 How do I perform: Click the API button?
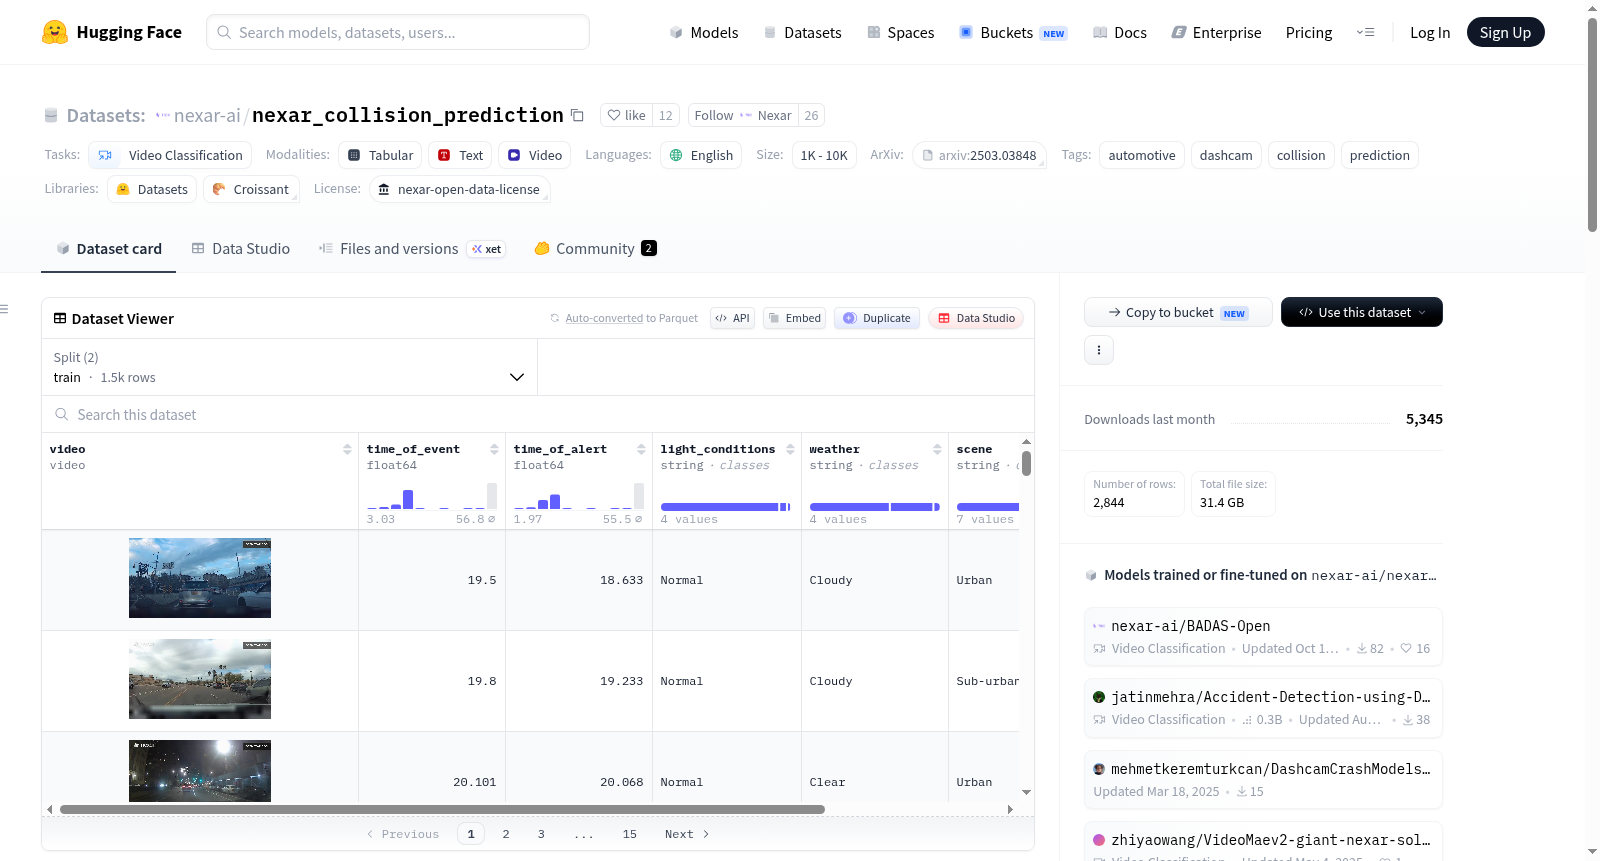click(732, 318)
